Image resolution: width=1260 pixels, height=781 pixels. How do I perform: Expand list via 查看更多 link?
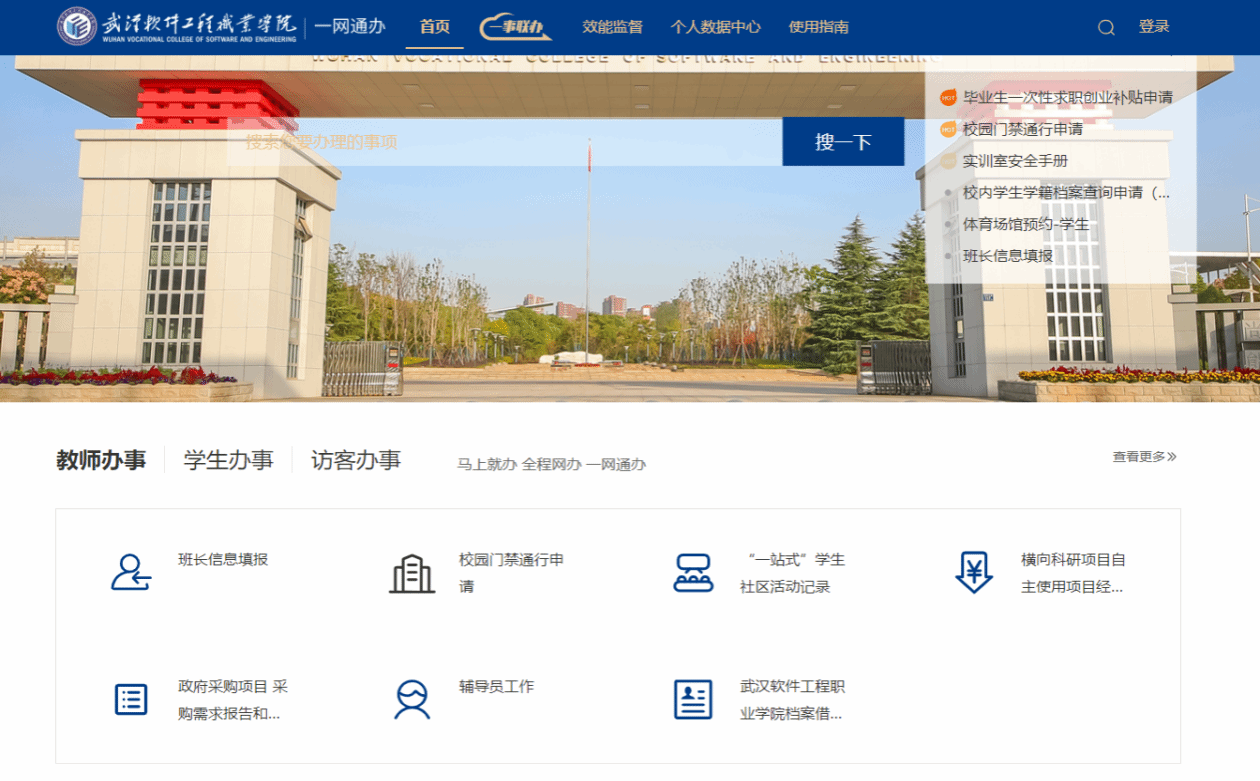click(1144, 457)
